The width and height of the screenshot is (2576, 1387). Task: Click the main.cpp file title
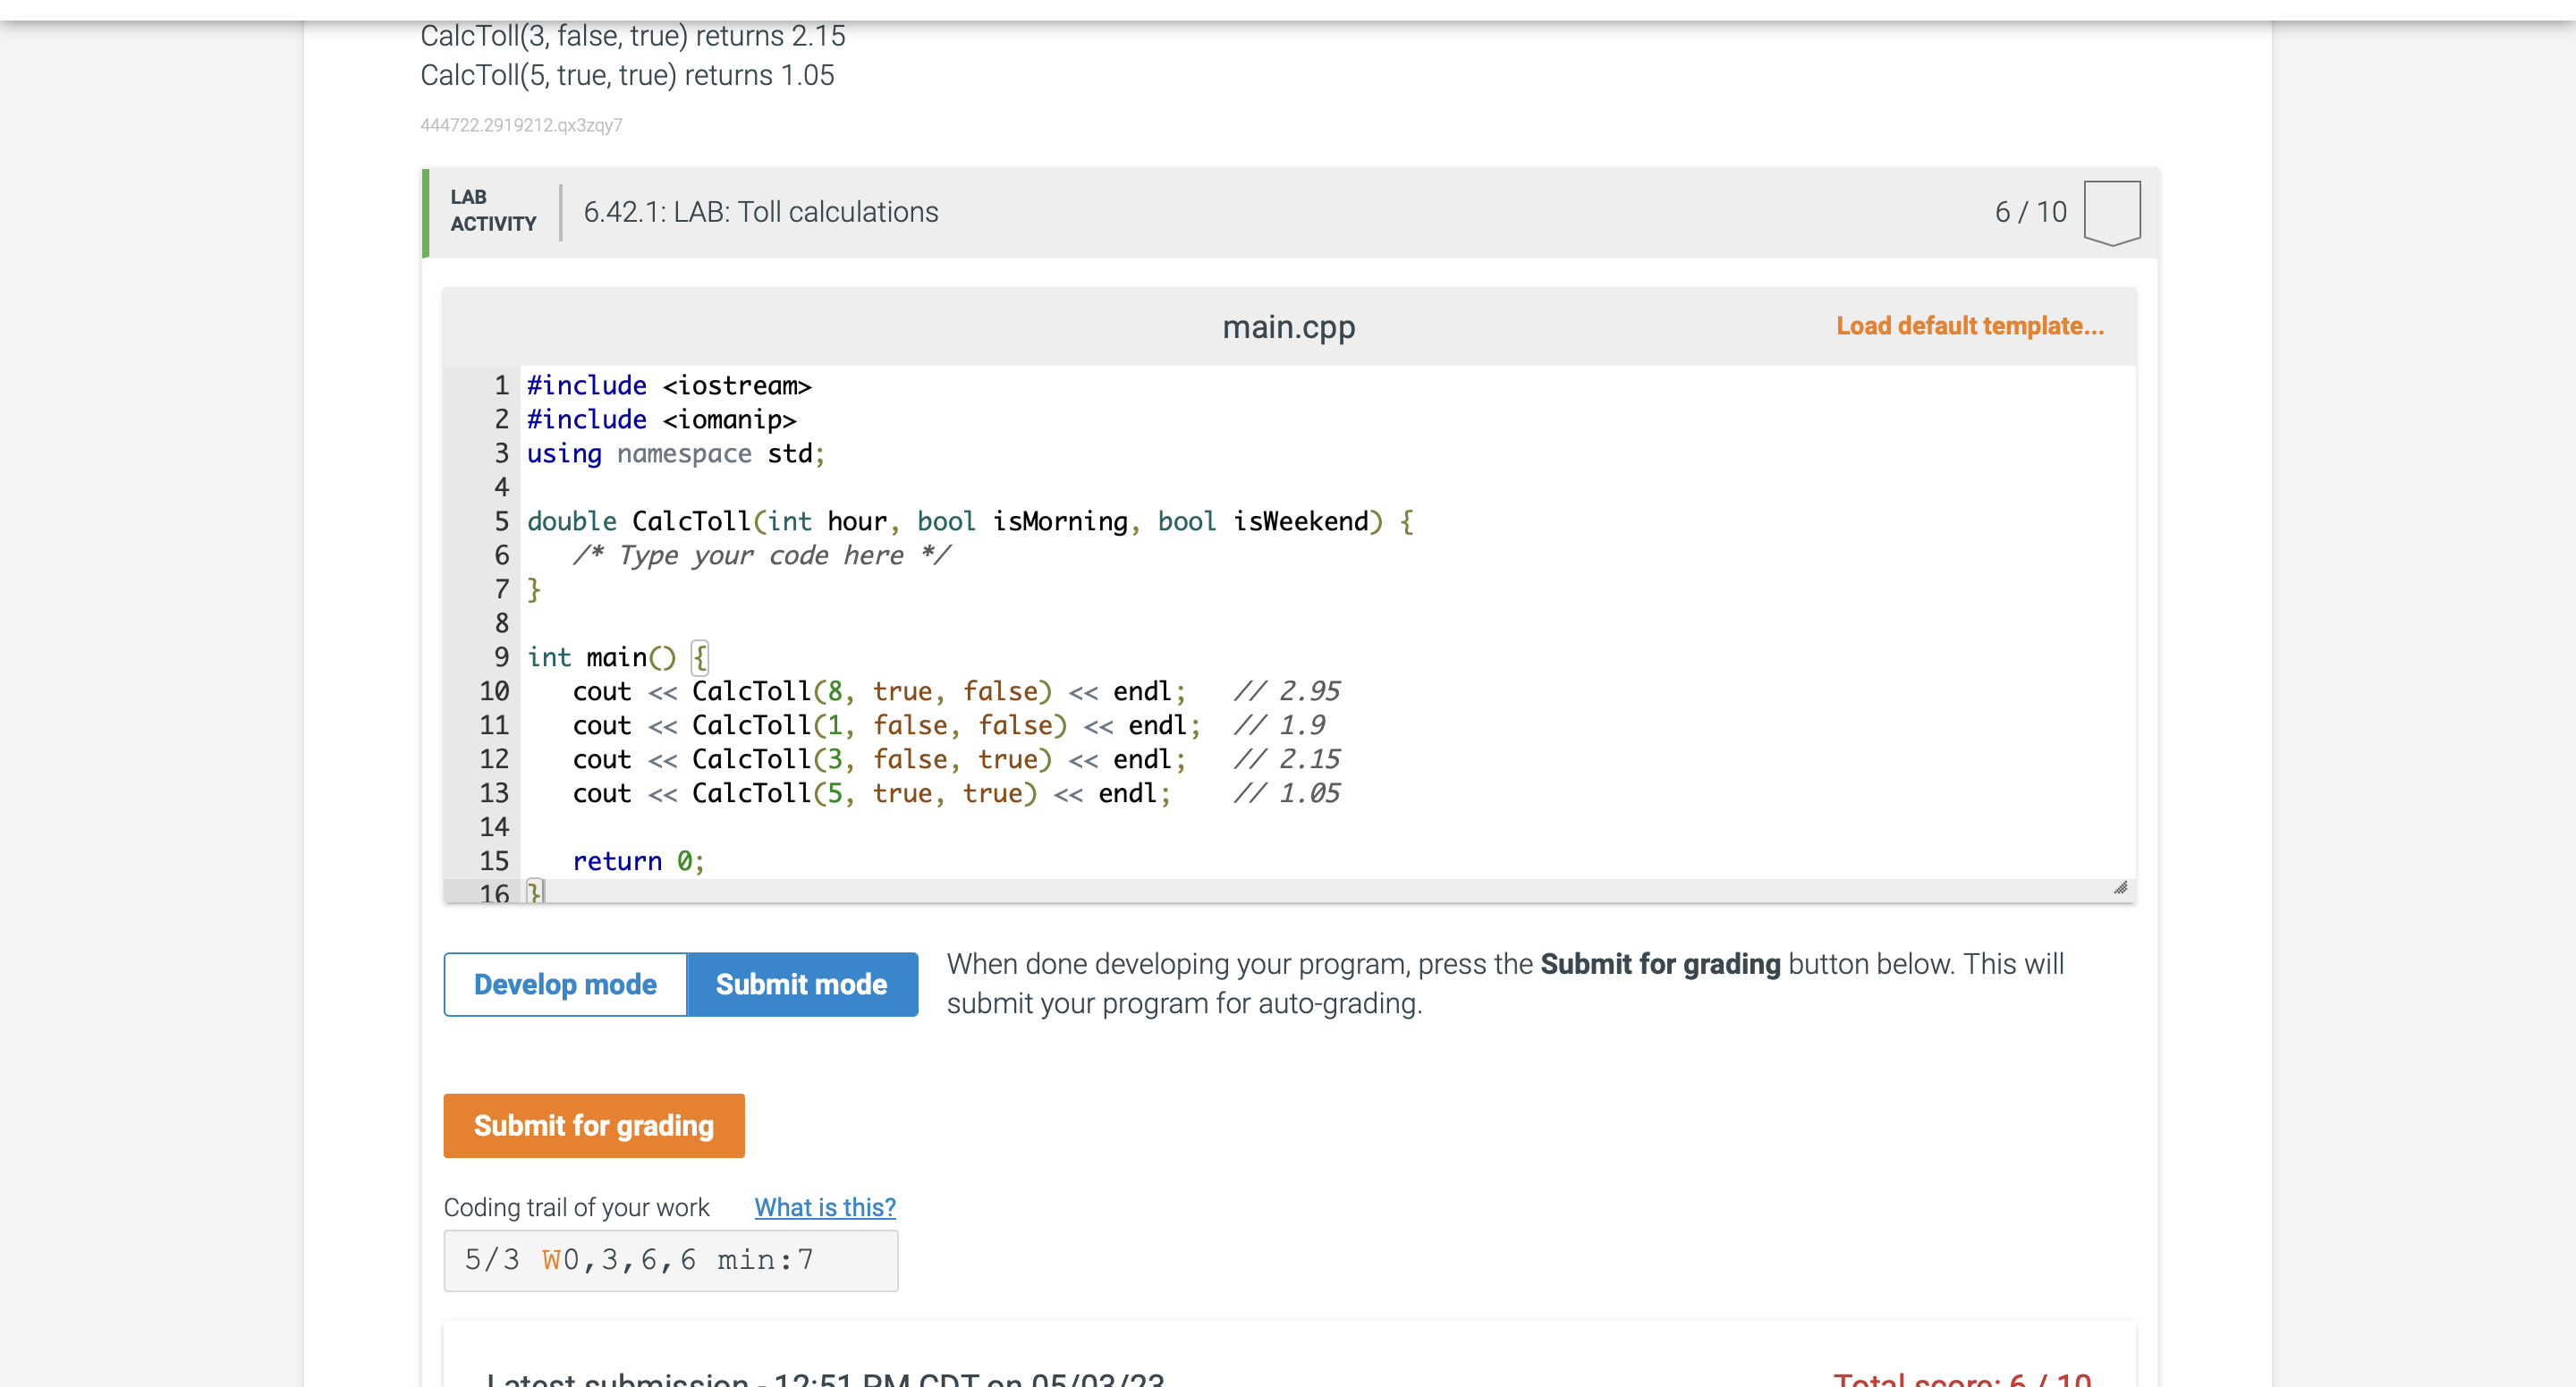[x=1288, y=327]
